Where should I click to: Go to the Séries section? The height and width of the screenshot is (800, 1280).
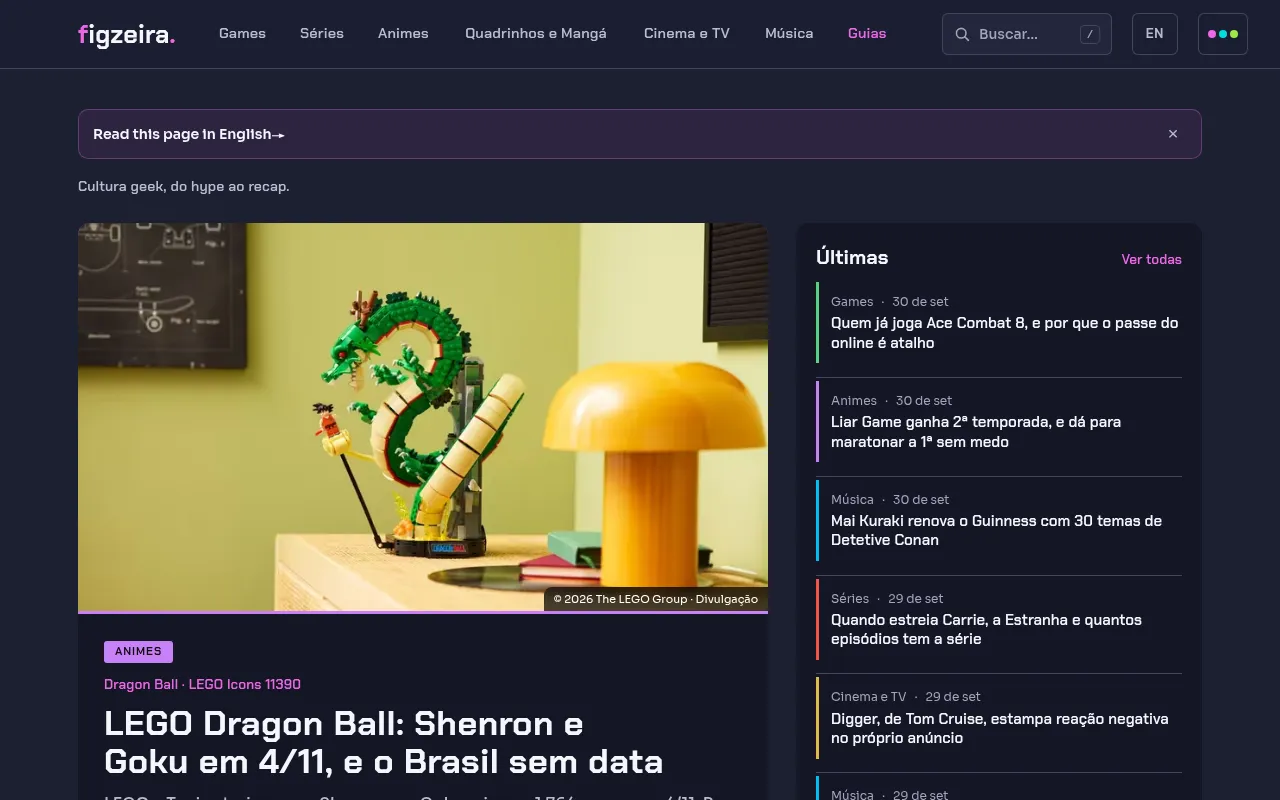322,34
